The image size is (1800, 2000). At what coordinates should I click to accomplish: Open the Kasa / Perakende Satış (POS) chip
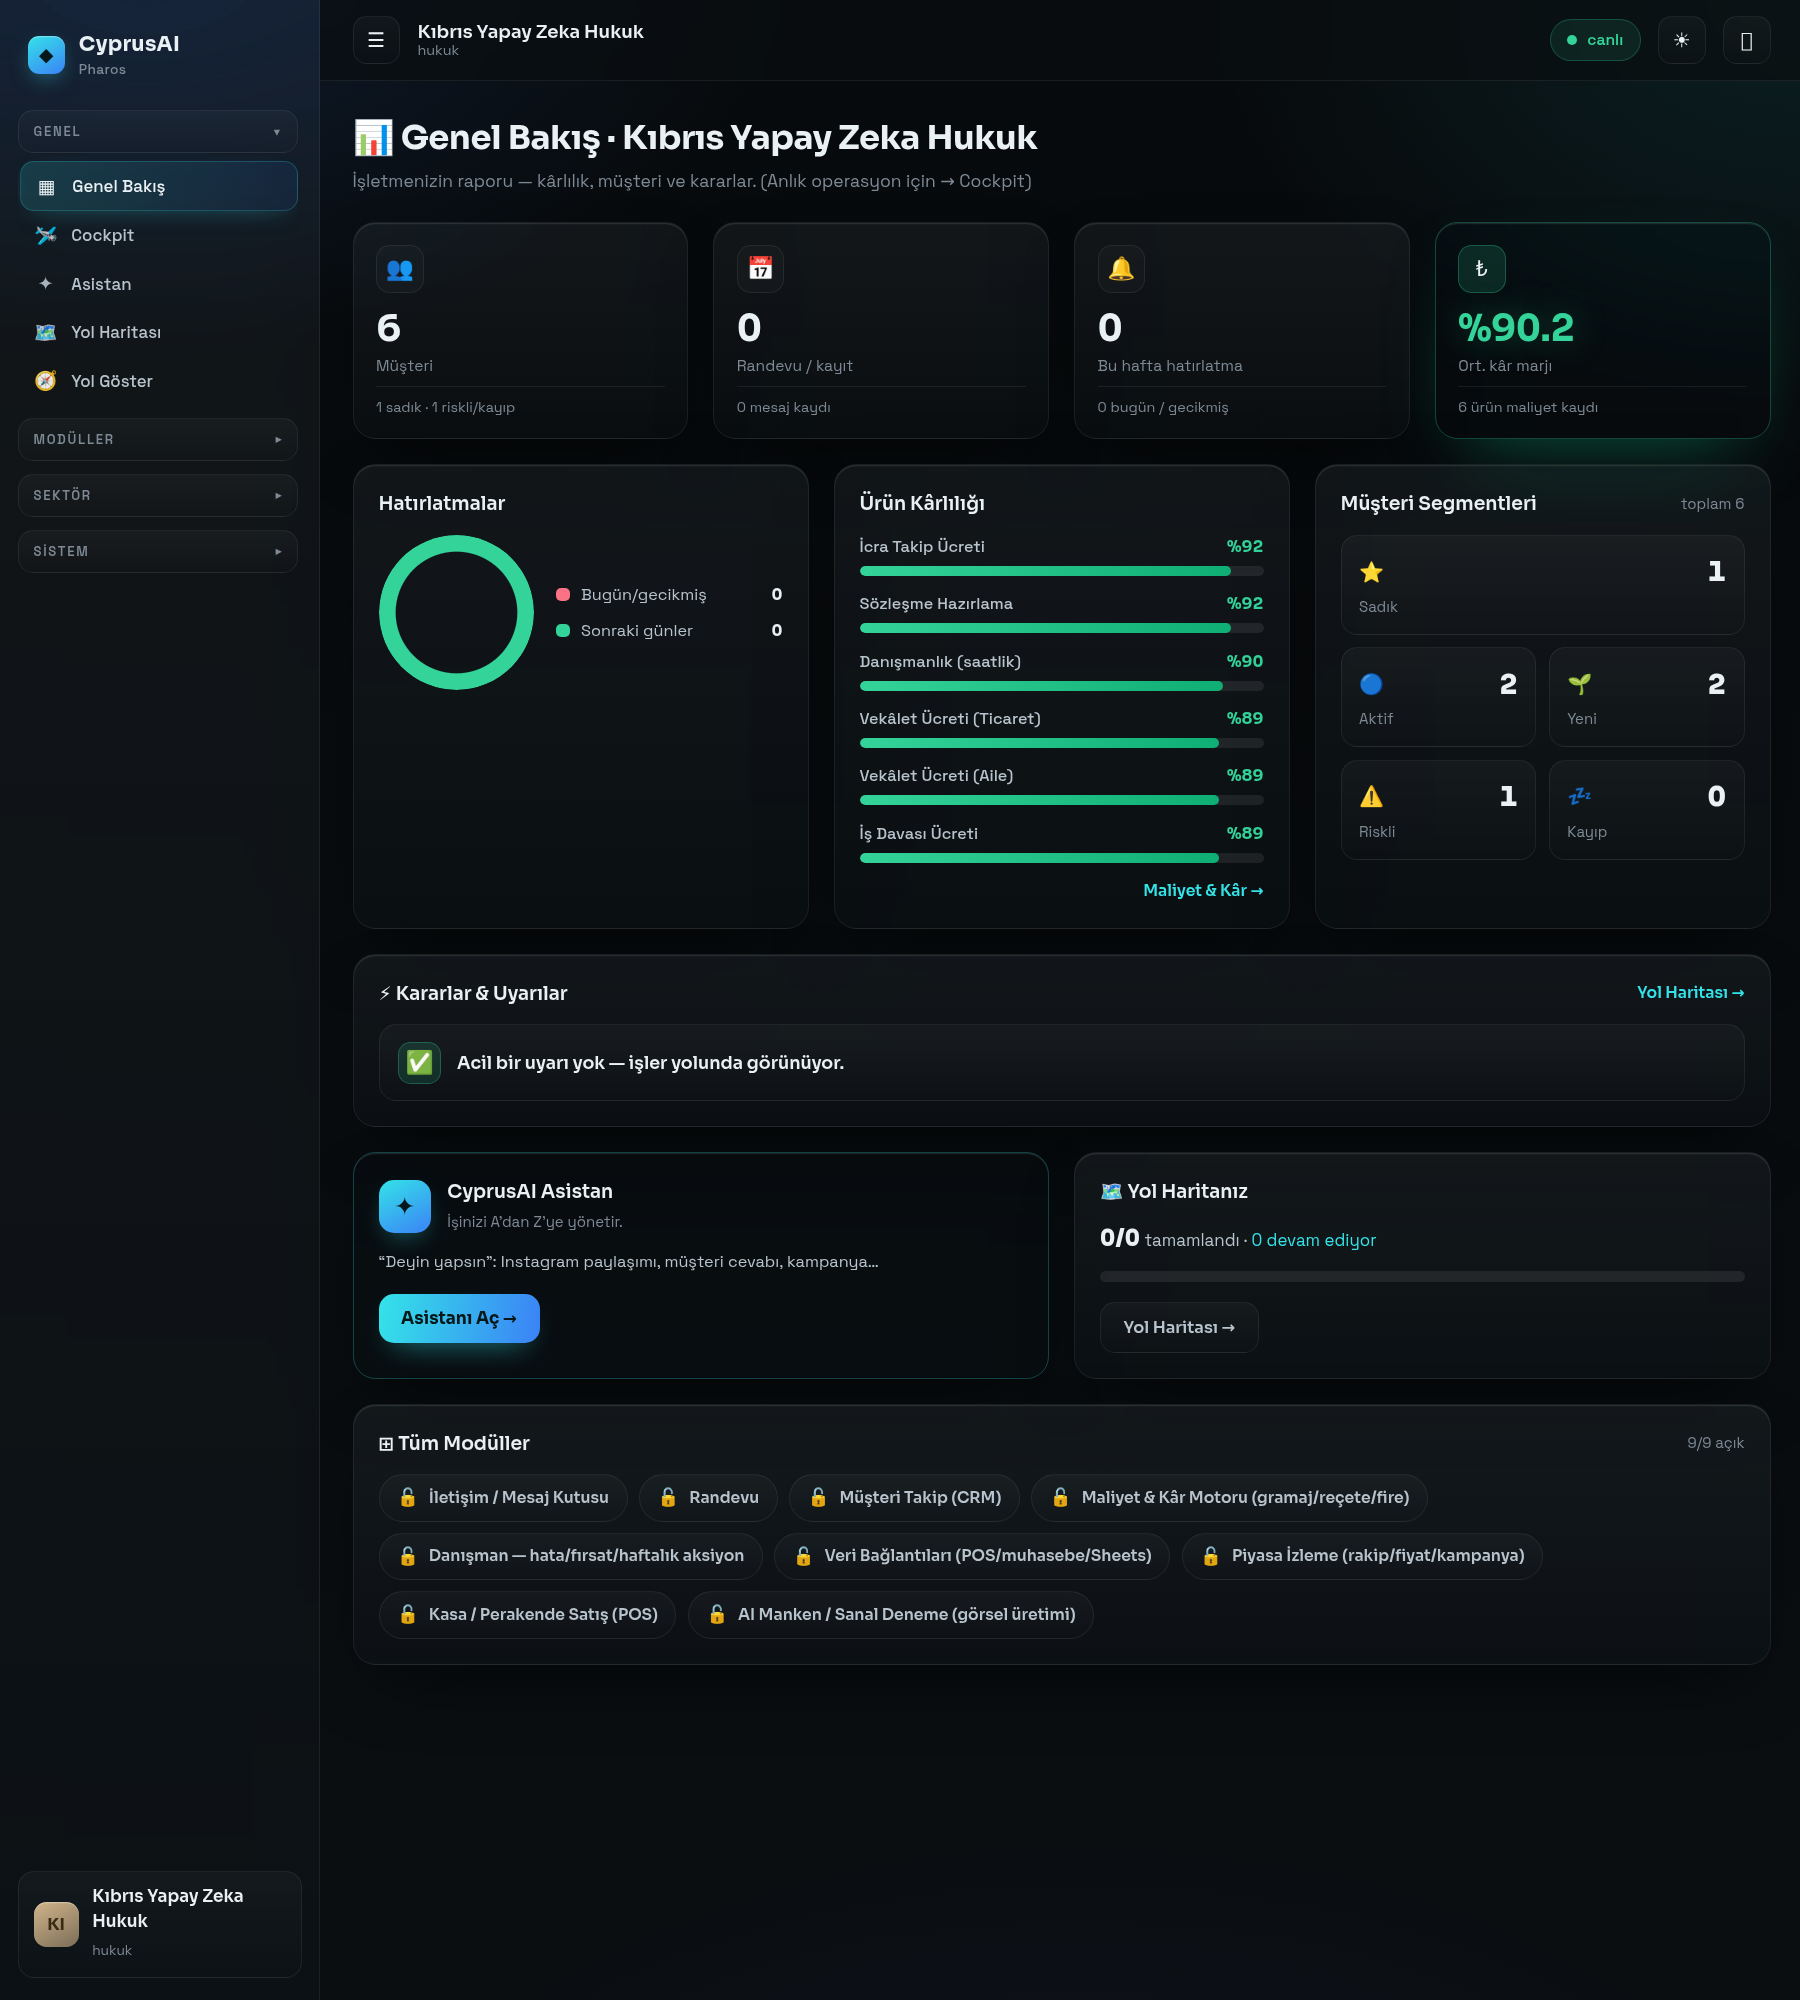pos(527,1614)
